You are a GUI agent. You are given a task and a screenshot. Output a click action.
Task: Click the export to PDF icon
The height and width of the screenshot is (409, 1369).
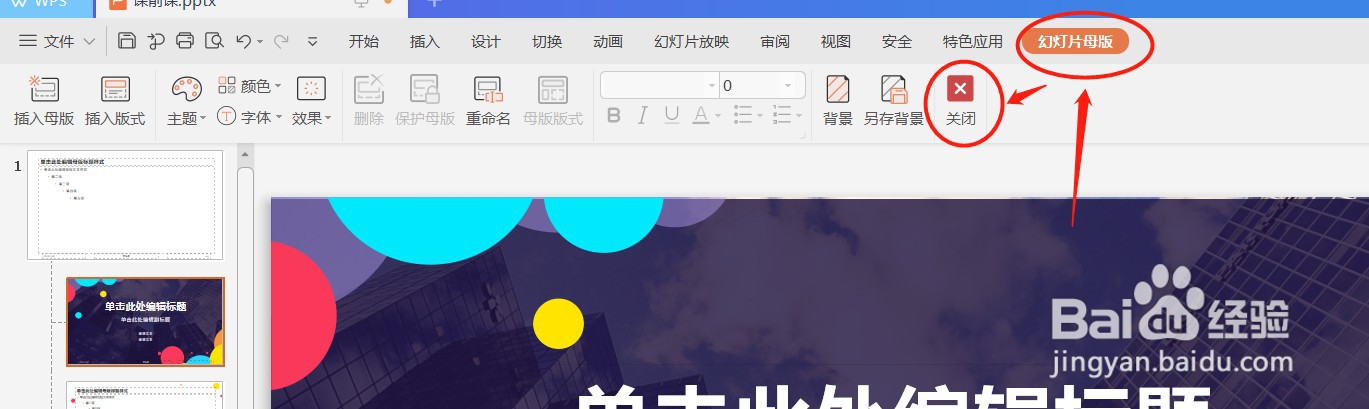[155, 41]
